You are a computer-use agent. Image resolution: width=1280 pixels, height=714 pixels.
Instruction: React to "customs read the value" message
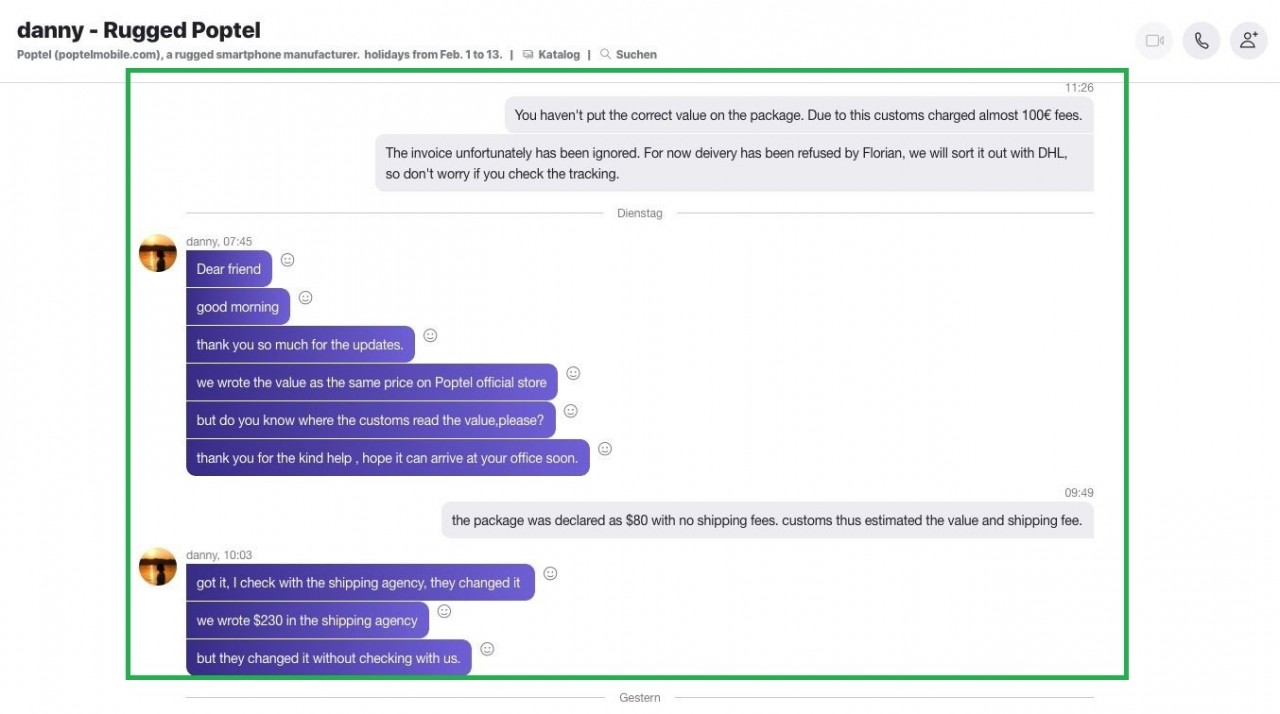click(x=571, y=411)
